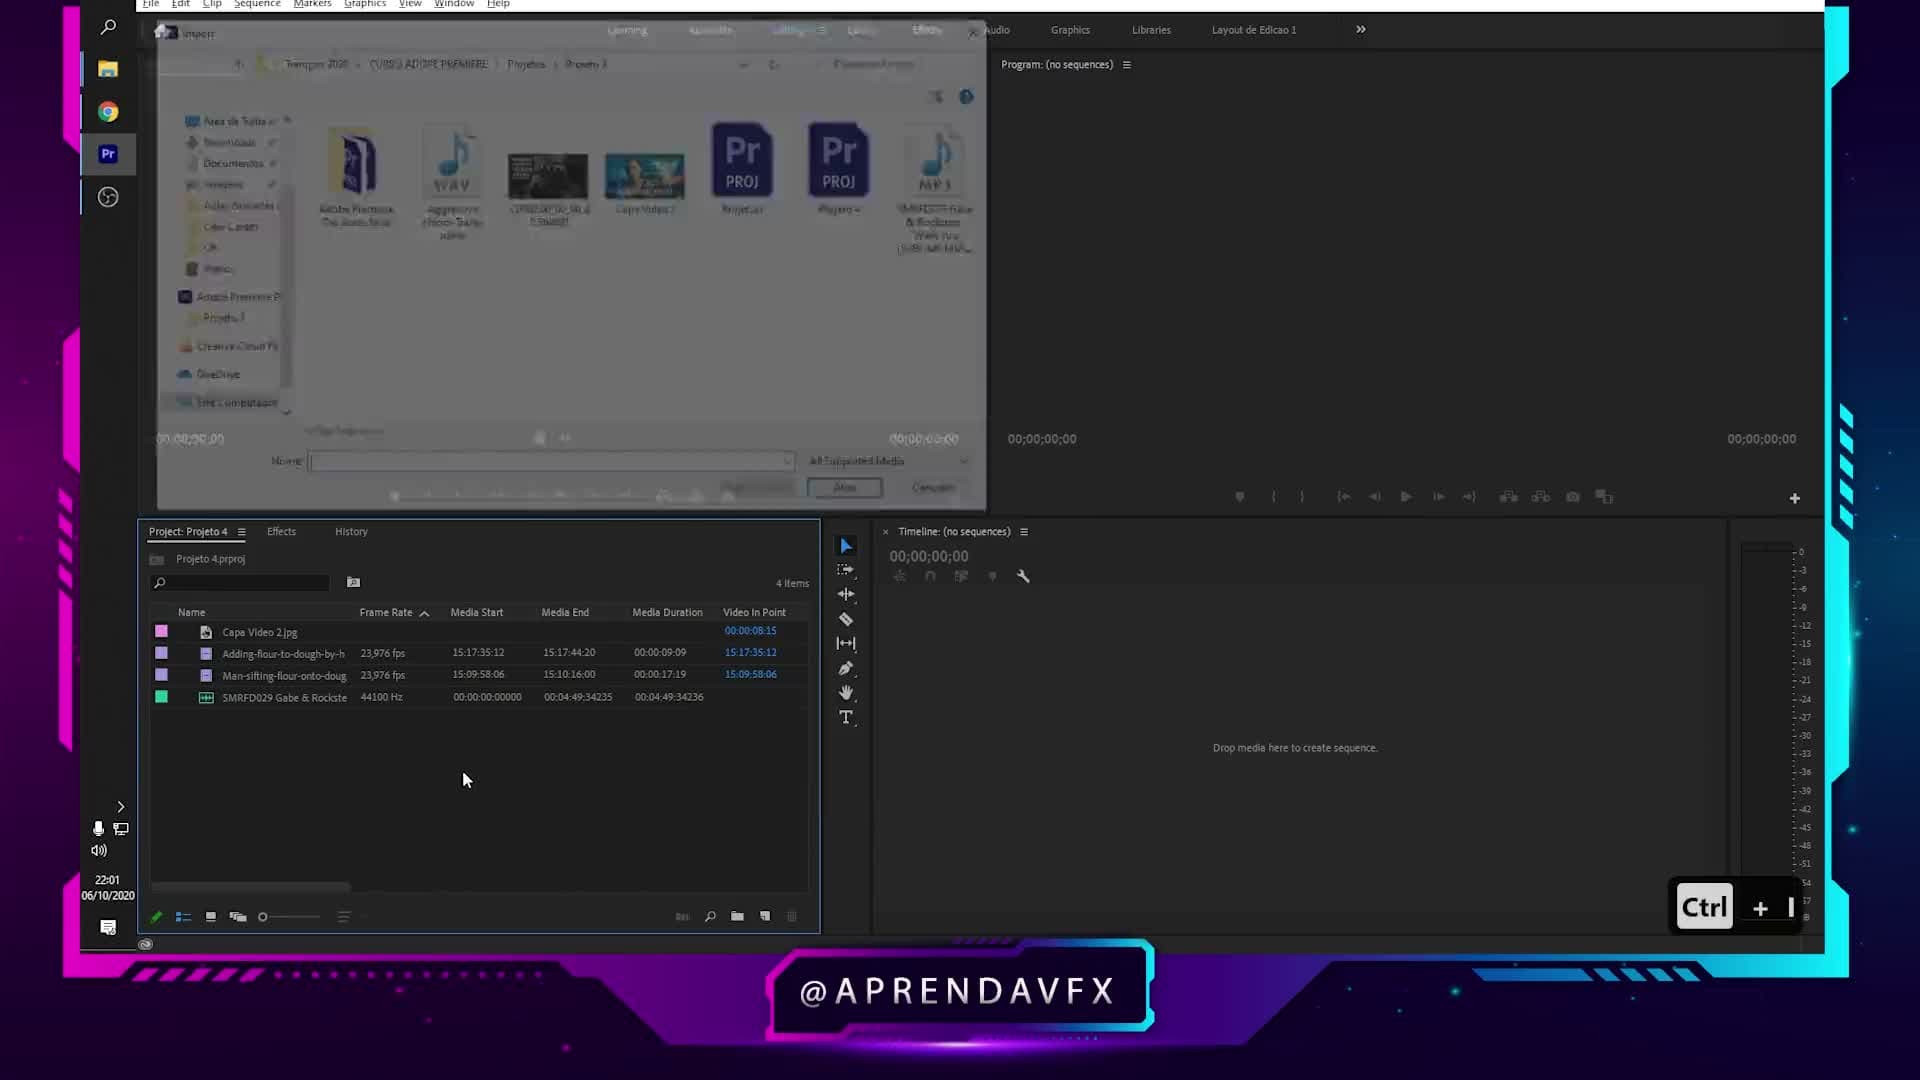Screen dimensions: 1920x1080
Task: Select the Track Select Forward tool
Action: 846,570
